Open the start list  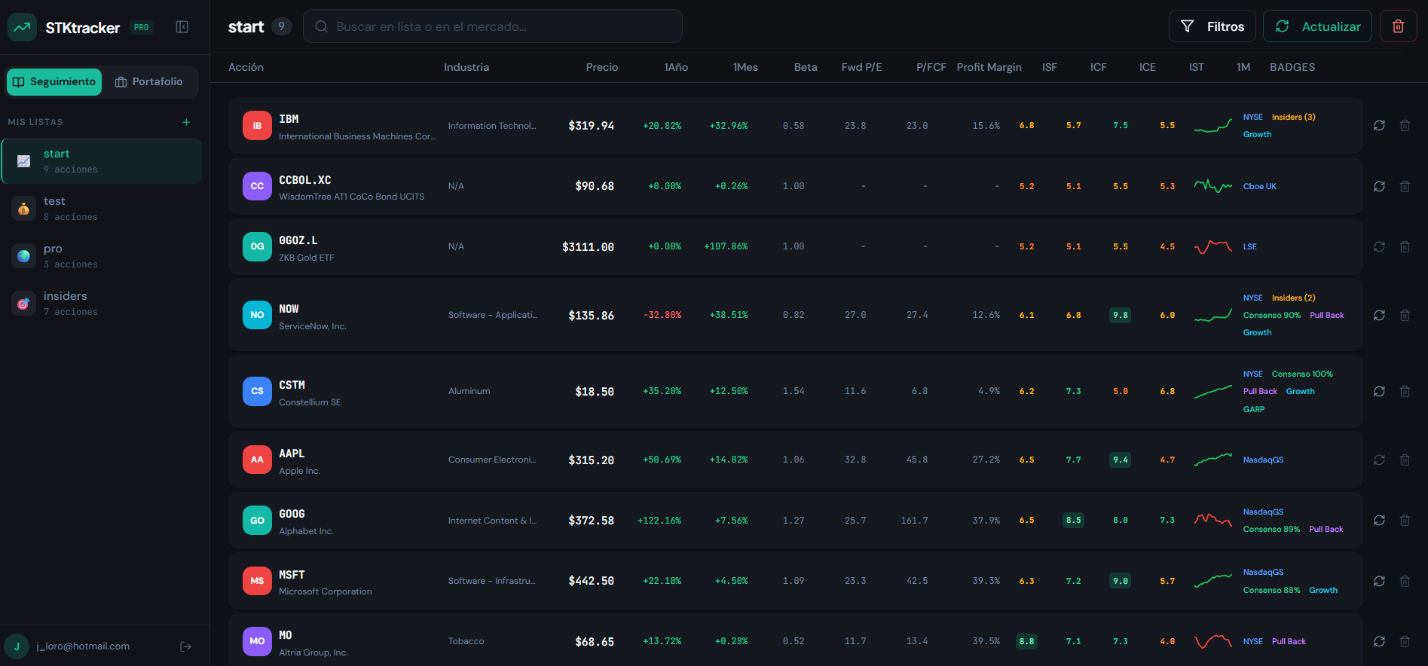tap(101, 161)
